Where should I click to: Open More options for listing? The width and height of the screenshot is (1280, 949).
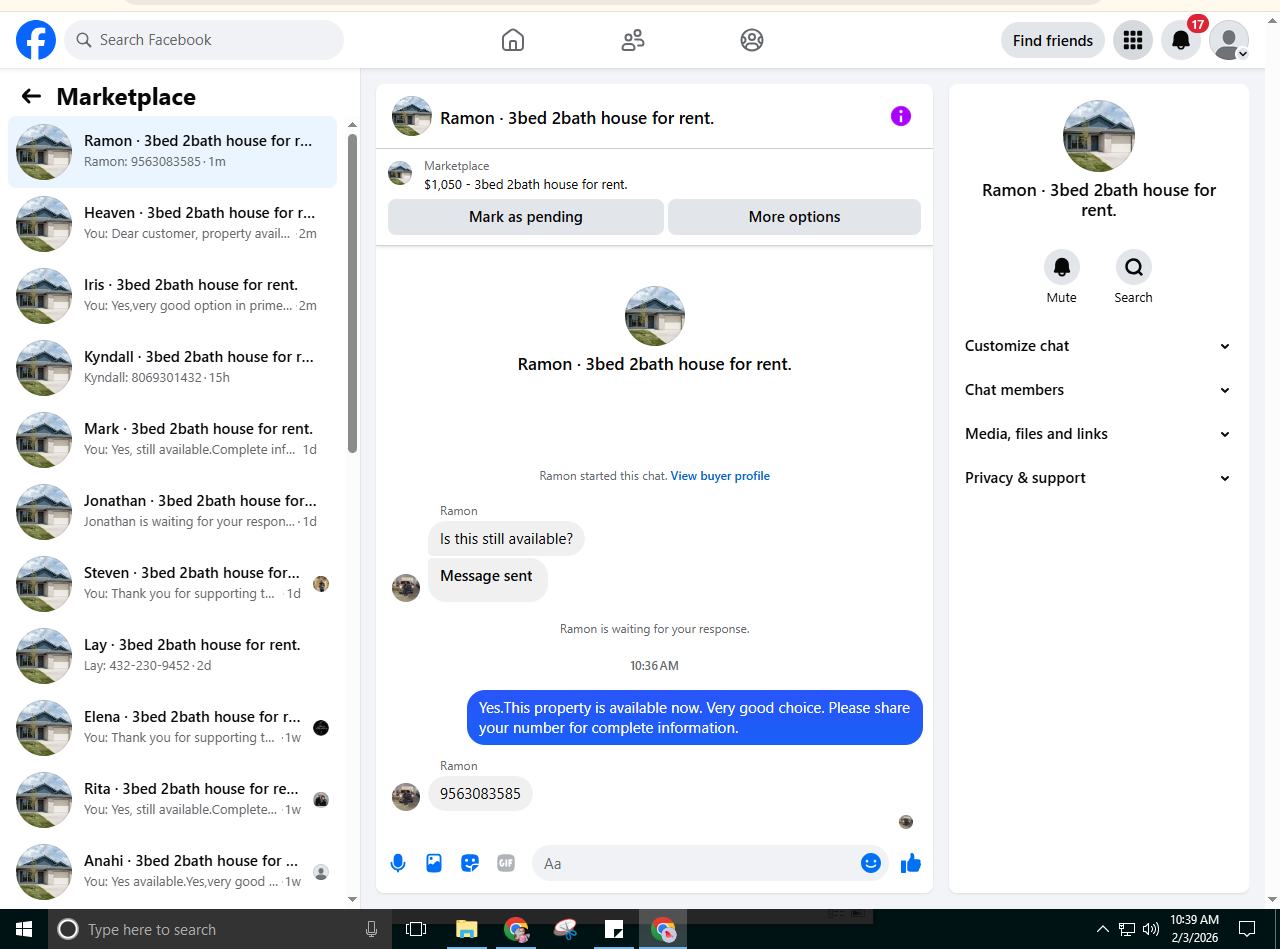[x=794, y=217]
